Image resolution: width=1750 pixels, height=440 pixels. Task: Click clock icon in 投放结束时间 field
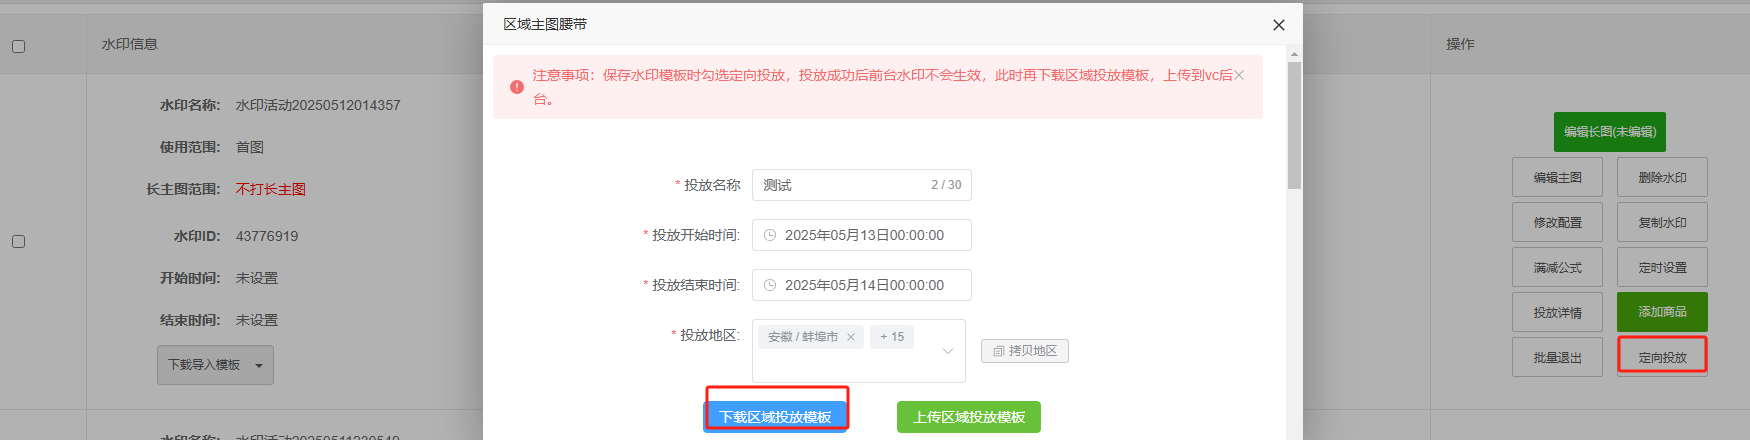(x=770, y=285)
